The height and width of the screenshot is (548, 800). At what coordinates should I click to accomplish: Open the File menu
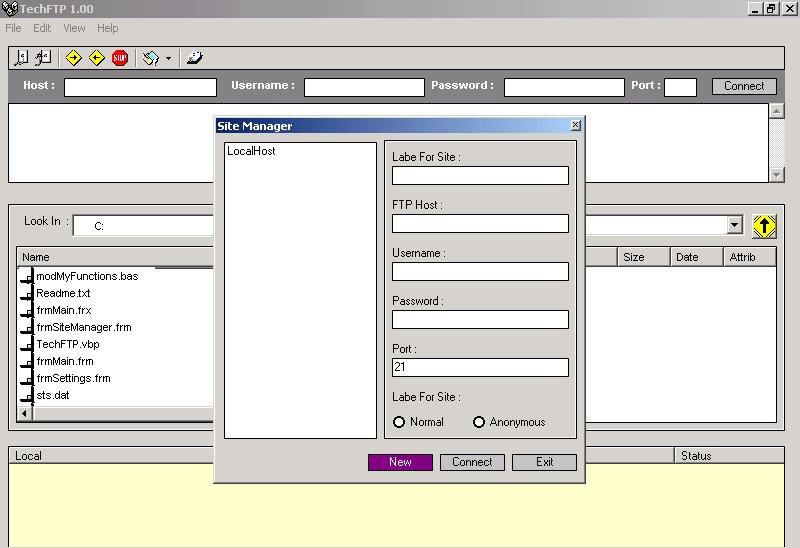tap(13, 28)
